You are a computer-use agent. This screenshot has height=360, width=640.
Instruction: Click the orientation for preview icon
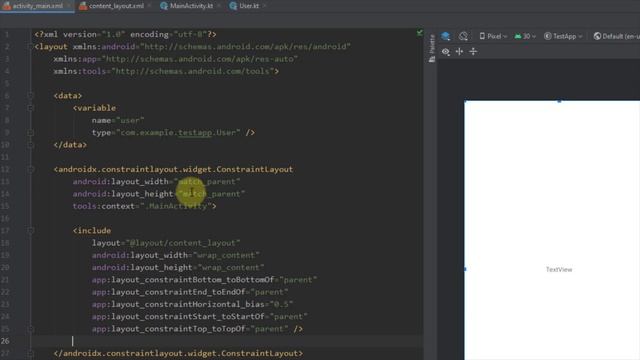point(463,36)
